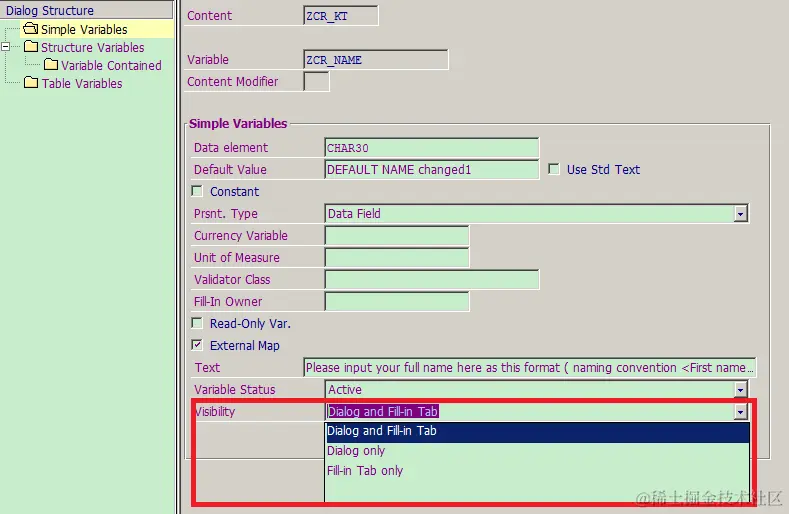Open the Table Variables folder icon
Image resolution: width=789 pixels, height=514 pixels.
point(31,83)
